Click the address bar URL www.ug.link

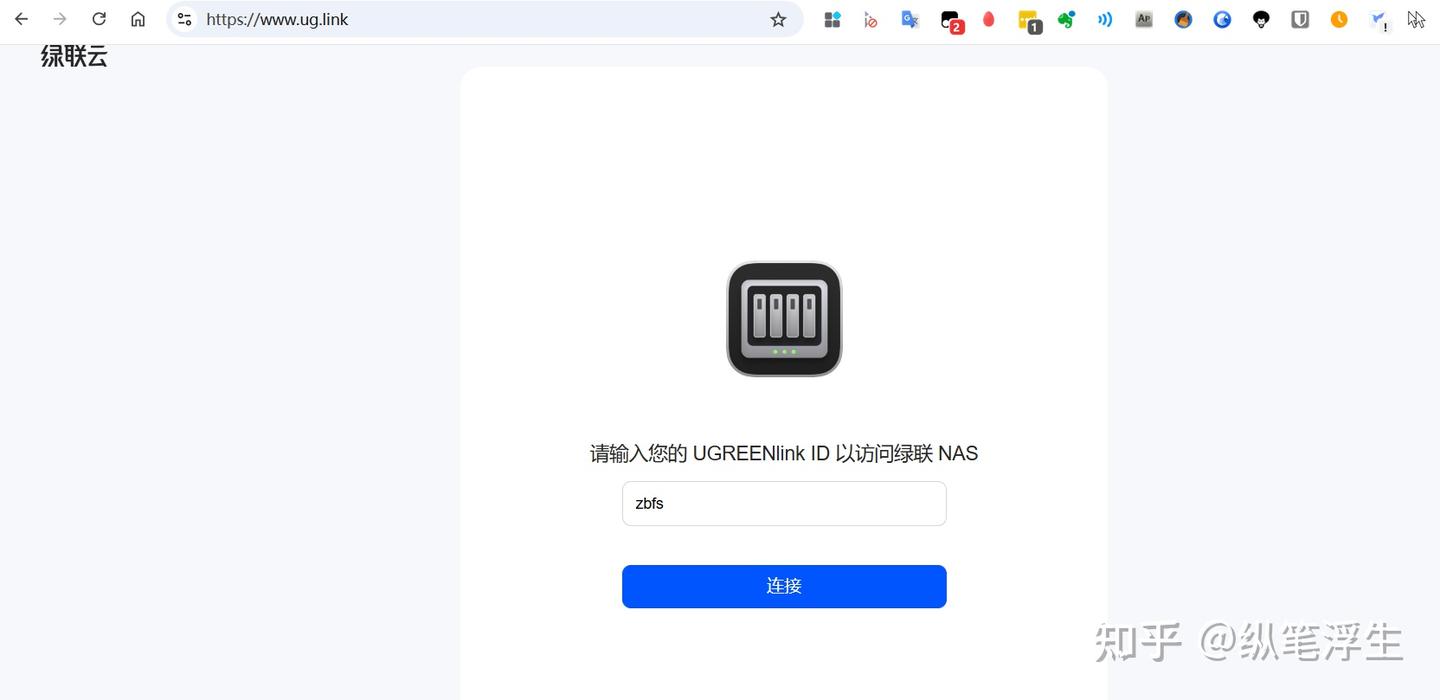277,19
